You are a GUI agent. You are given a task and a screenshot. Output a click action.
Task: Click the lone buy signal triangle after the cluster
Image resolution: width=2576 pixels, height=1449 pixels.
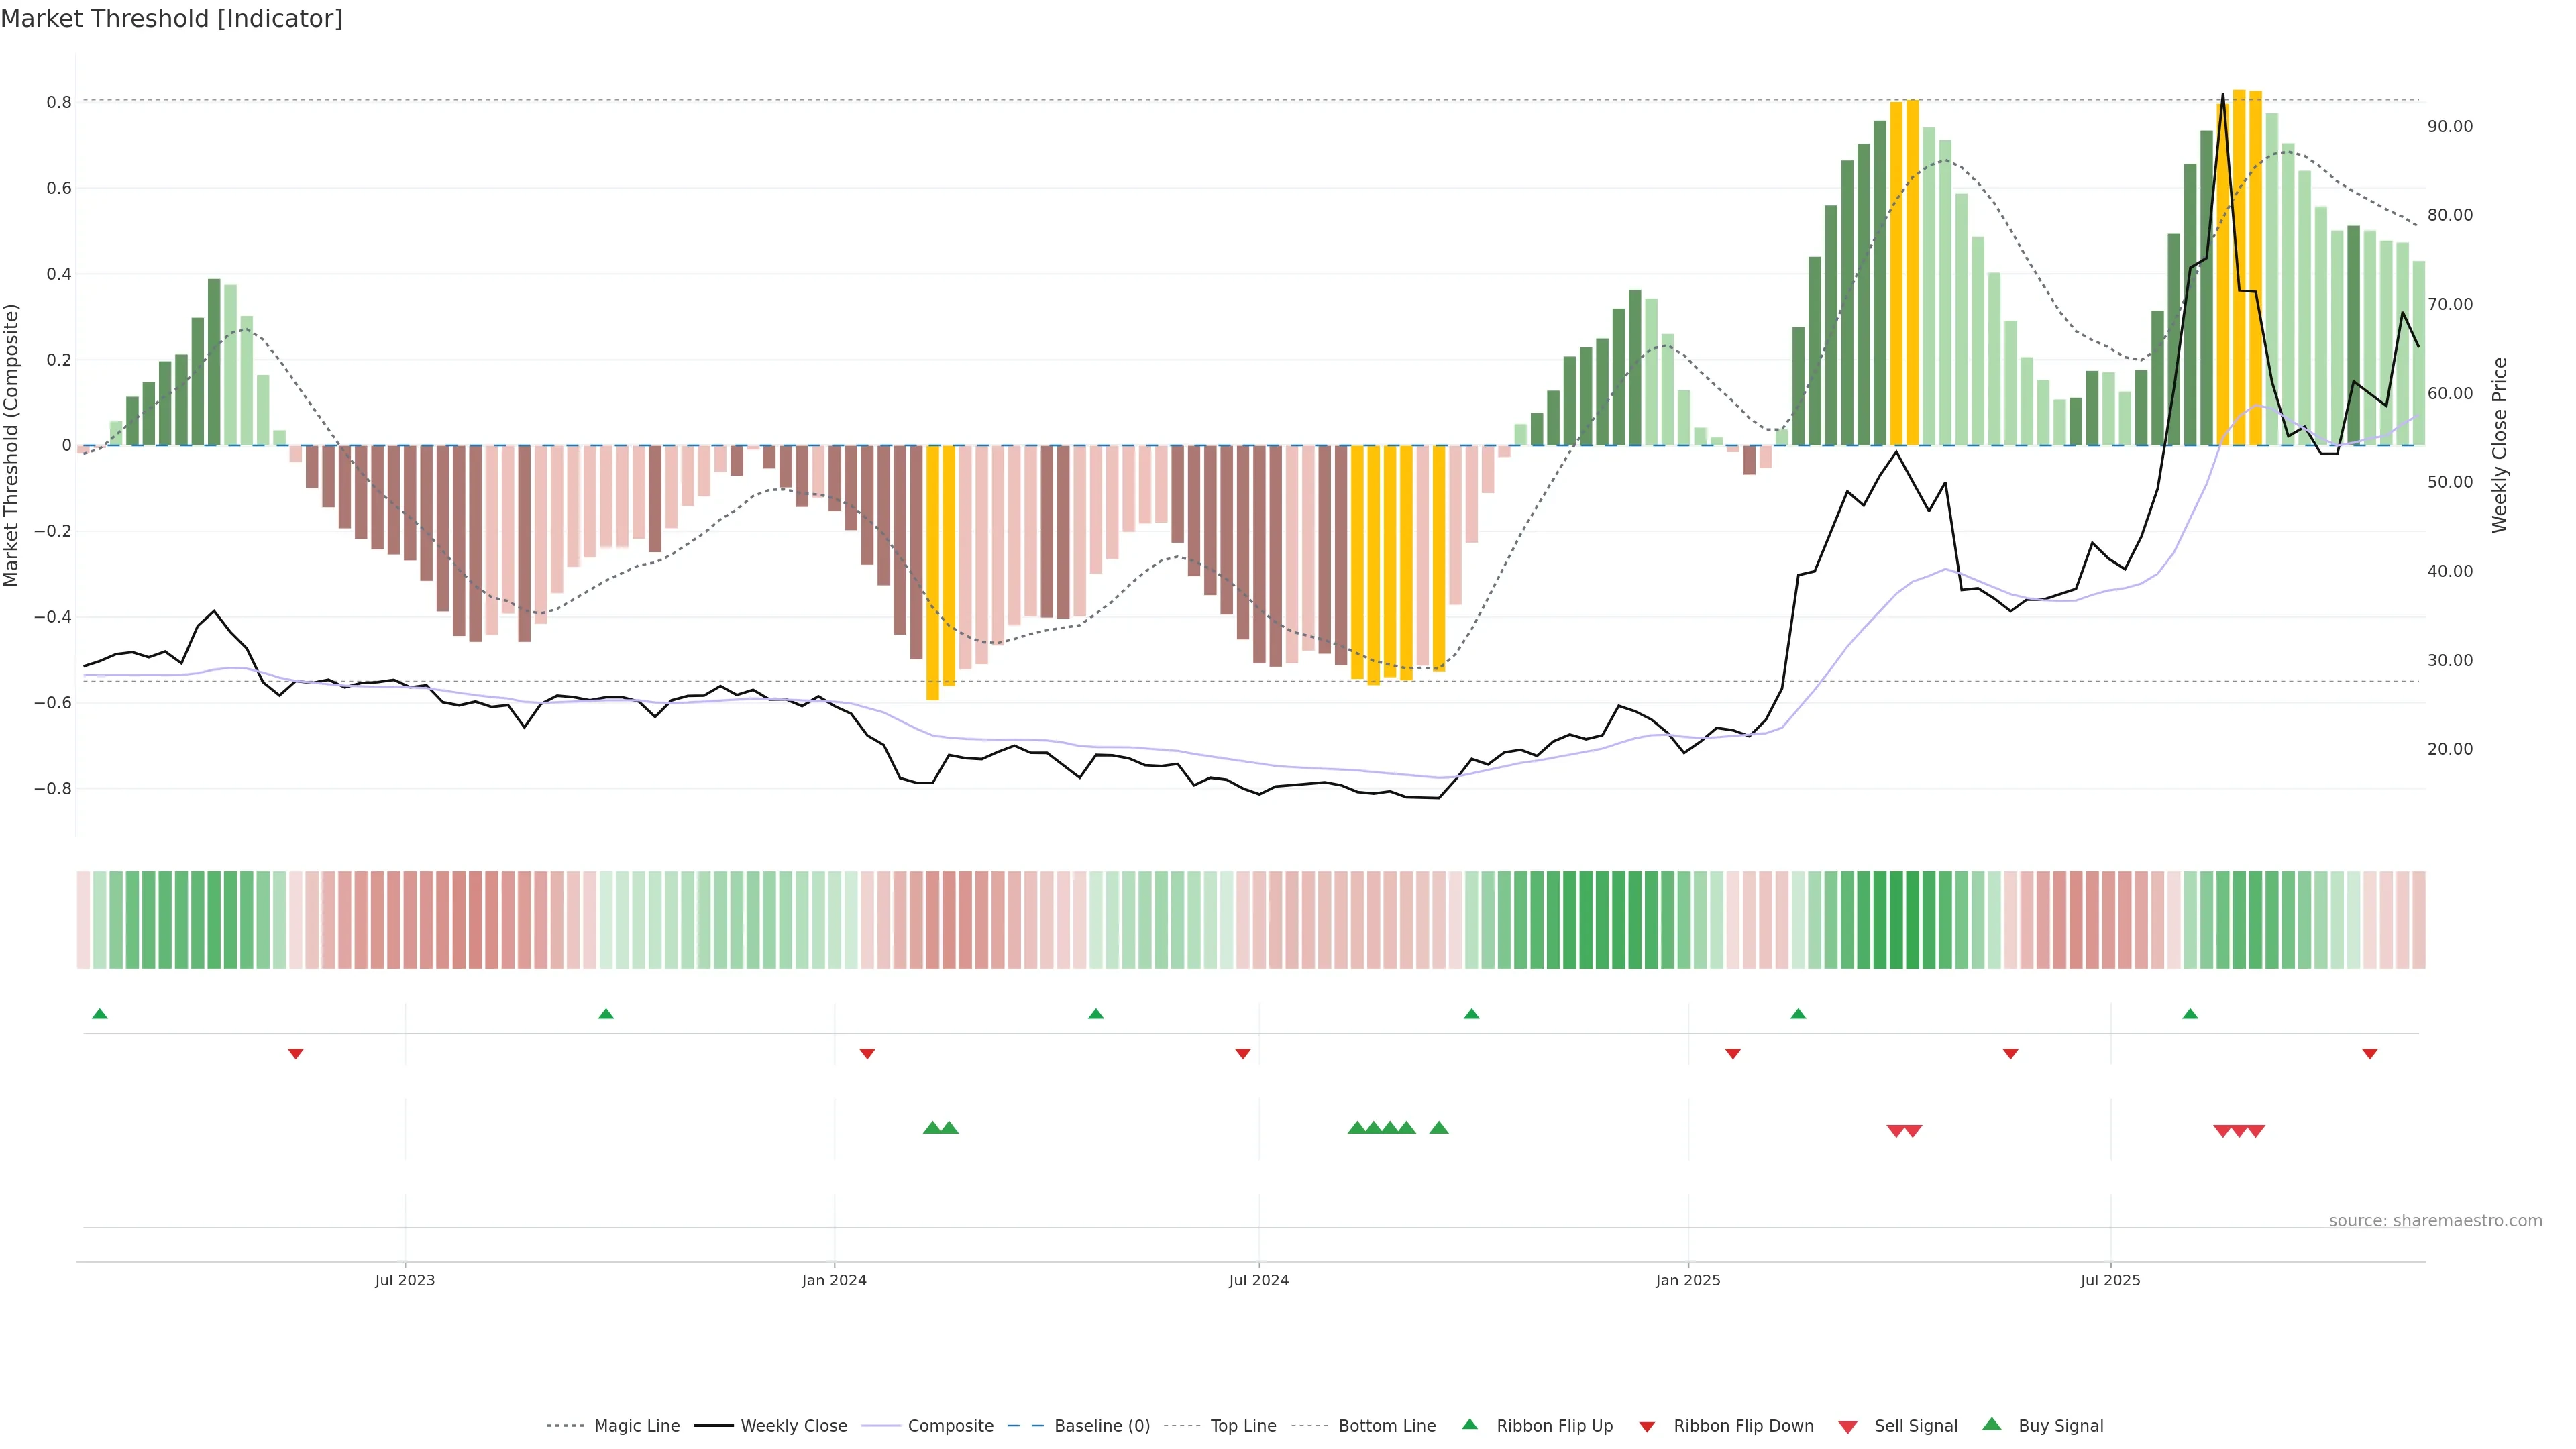1438,1128
